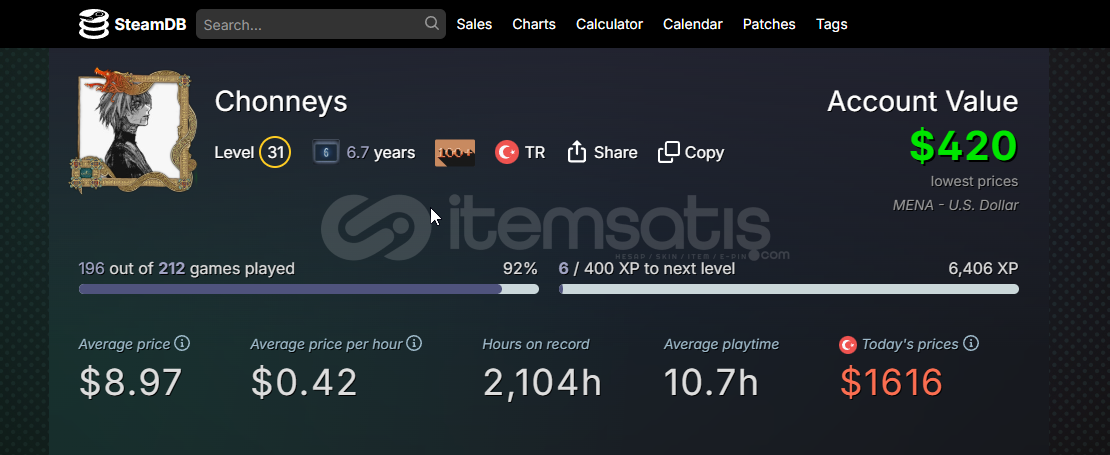This screenshot has width=1110, height=455.
Task: Click the 6,406 XP total text
Action: pyautogui.click(x=983, y=269)
